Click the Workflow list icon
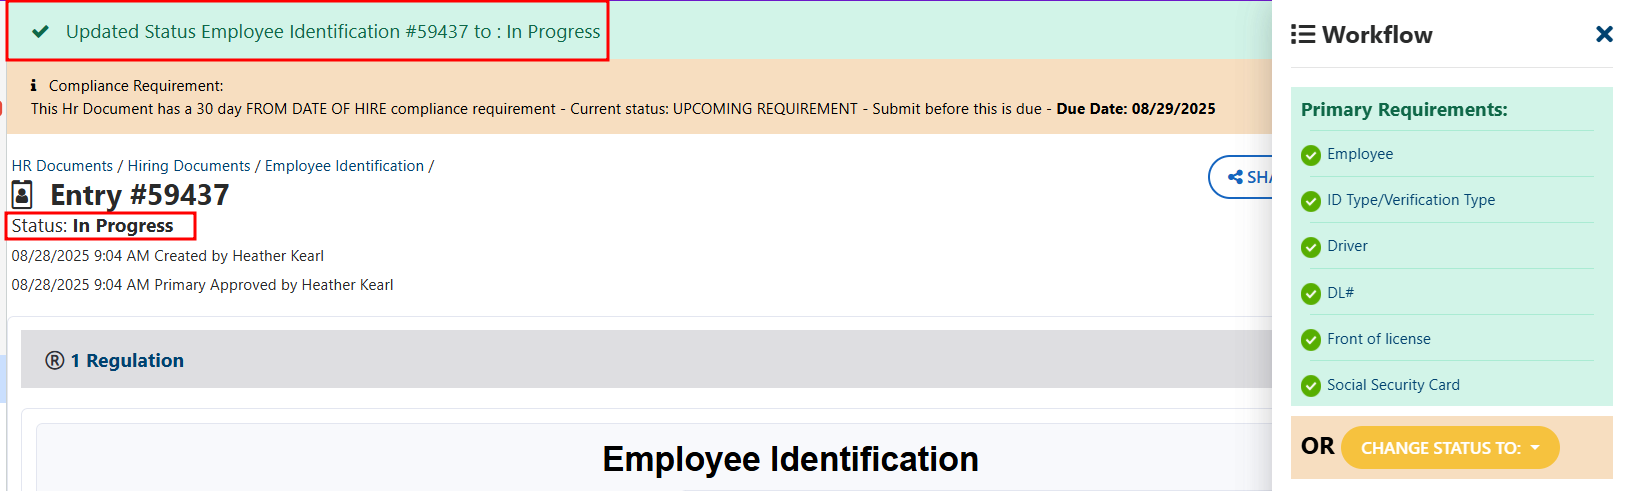This screenshot has width=1632, height=491. 1302,35
